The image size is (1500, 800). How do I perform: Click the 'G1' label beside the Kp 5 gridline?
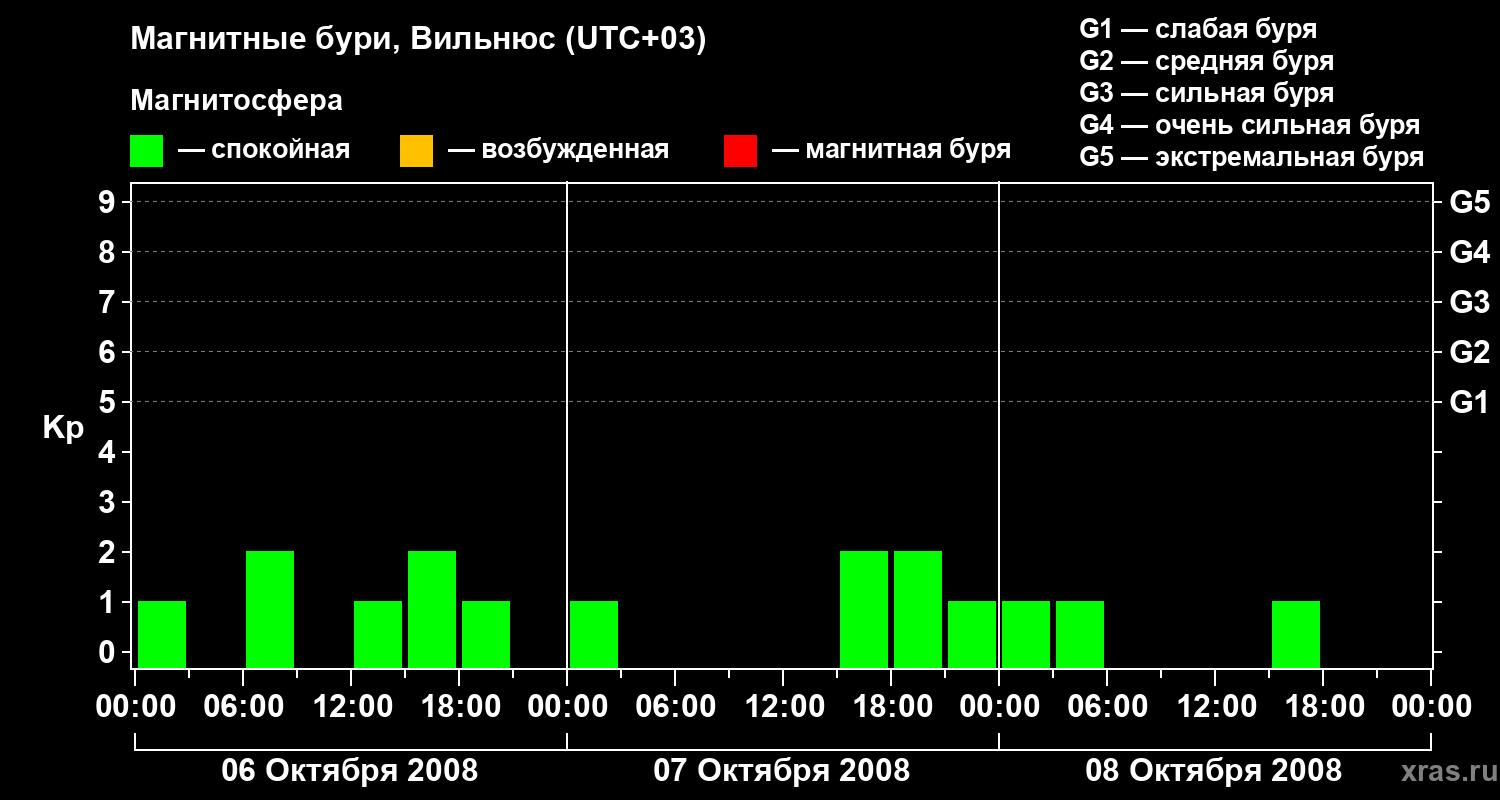pyautogui.click(x=1469, y=402)
